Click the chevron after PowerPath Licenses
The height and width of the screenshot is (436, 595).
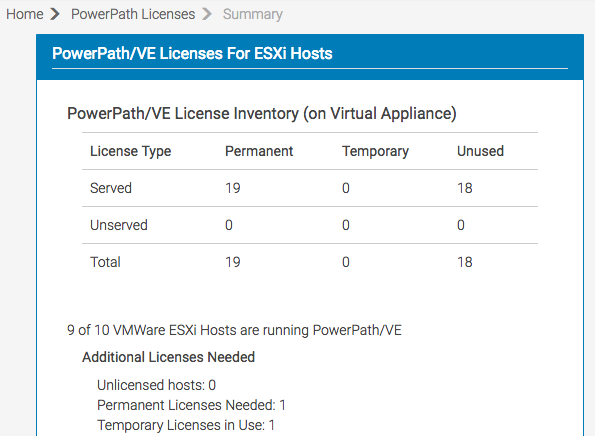tap(207, 14)
